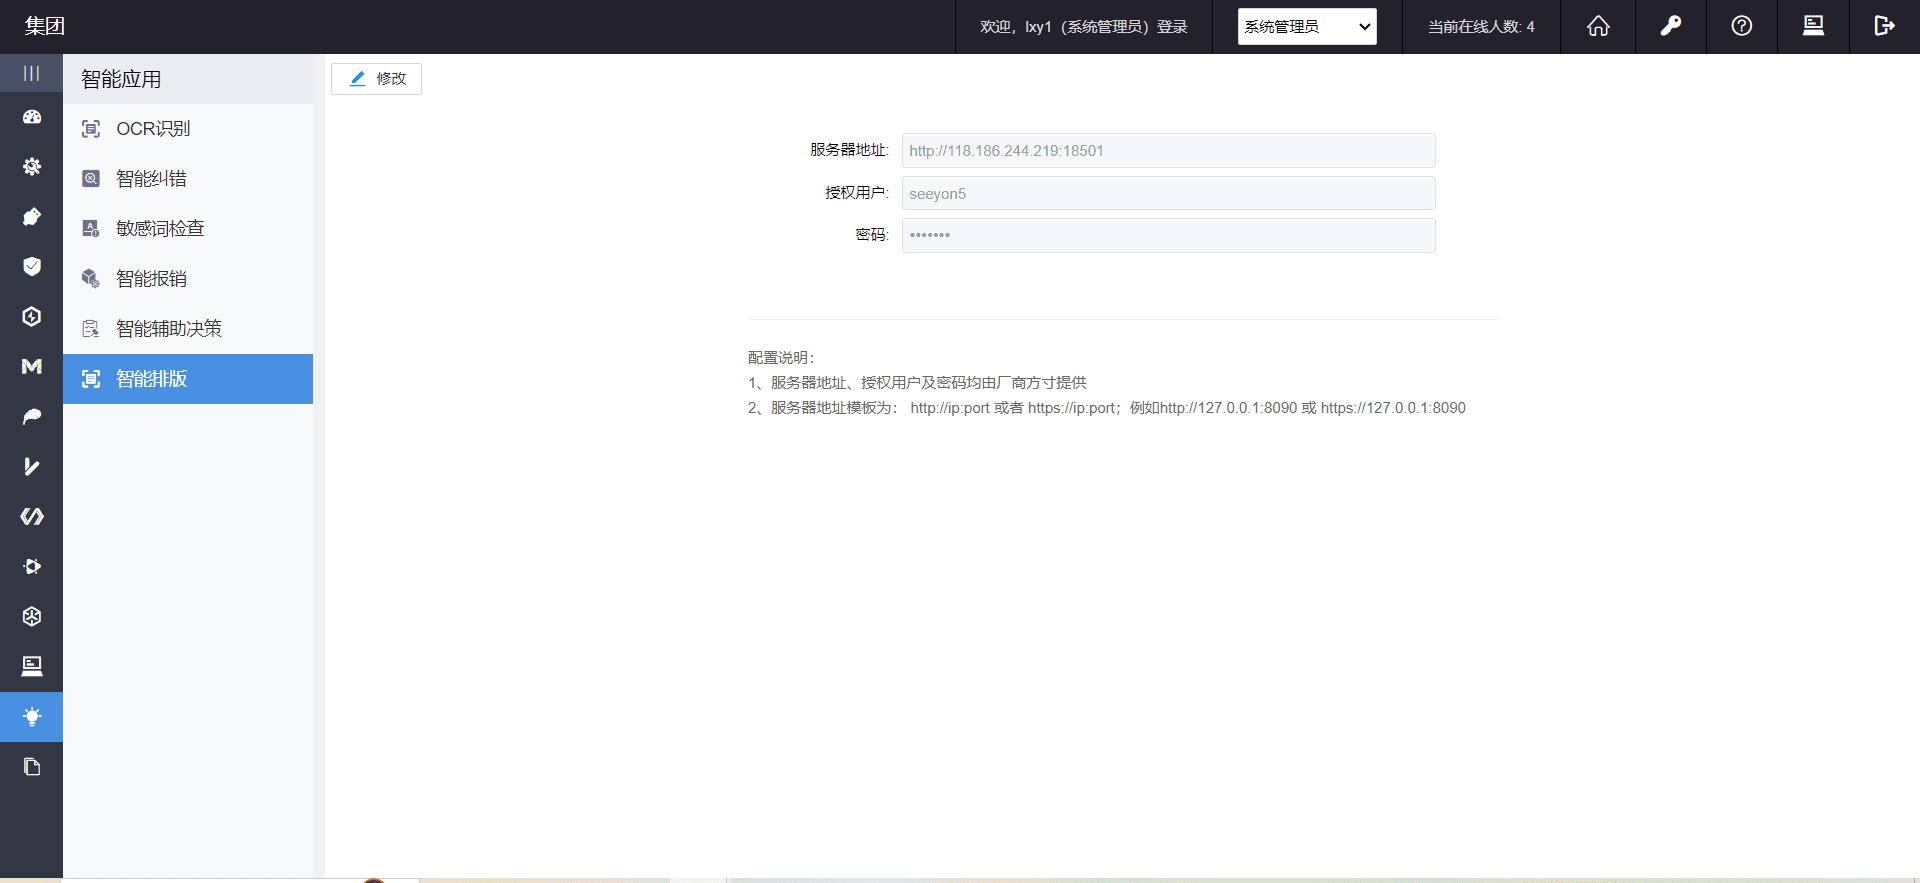Open the 系统管理员 role dropdown
The width and height of the screenshot is (1920, 883).
point(1307,27)
